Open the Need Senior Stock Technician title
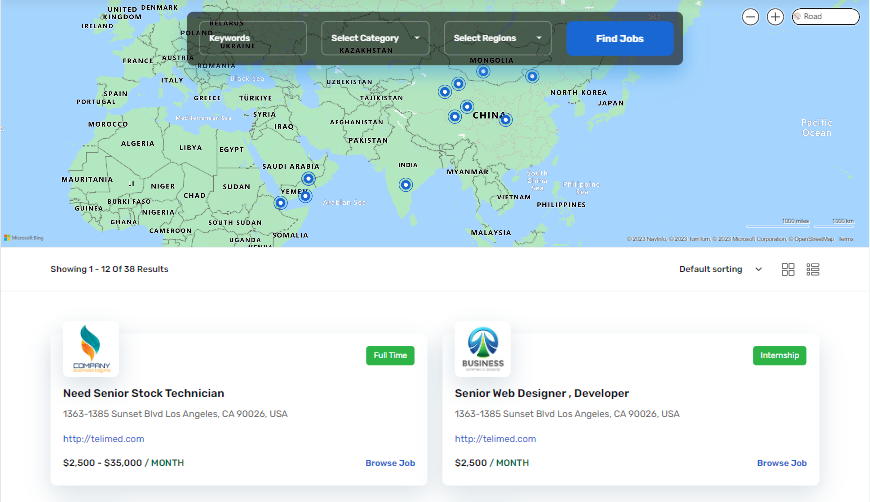The height and width of the screenshot is (502, 870). 143,393
